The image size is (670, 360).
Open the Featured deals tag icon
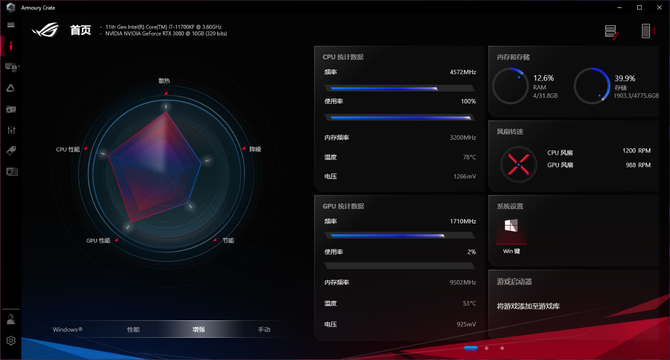tap(11, 150)
